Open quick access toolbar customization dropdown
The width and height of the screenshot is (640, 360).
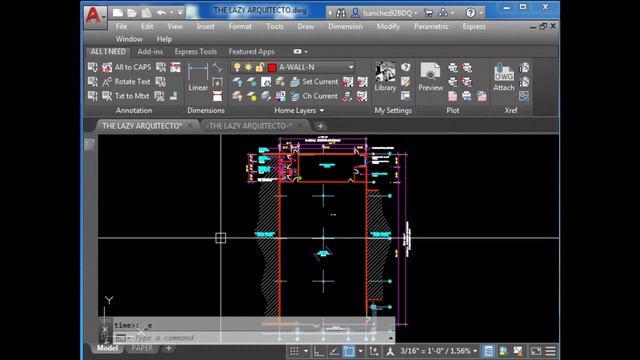[x=180, y=13]
